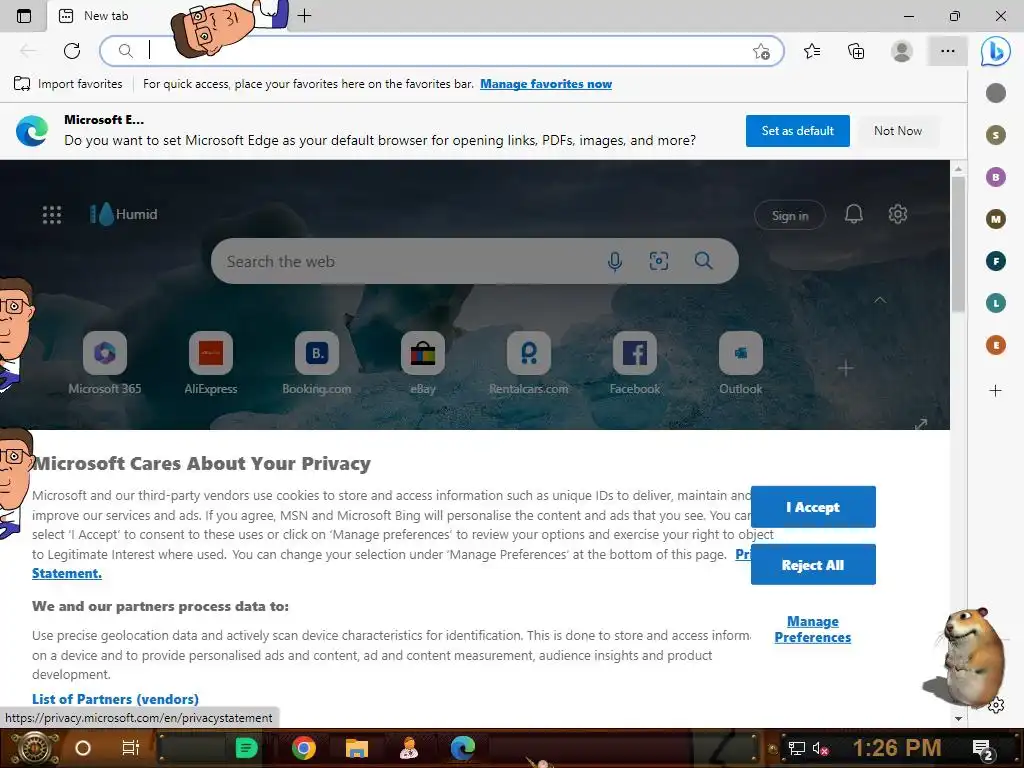Click the Sign in button
The image size is (1024, 768).
pos(790,216)
